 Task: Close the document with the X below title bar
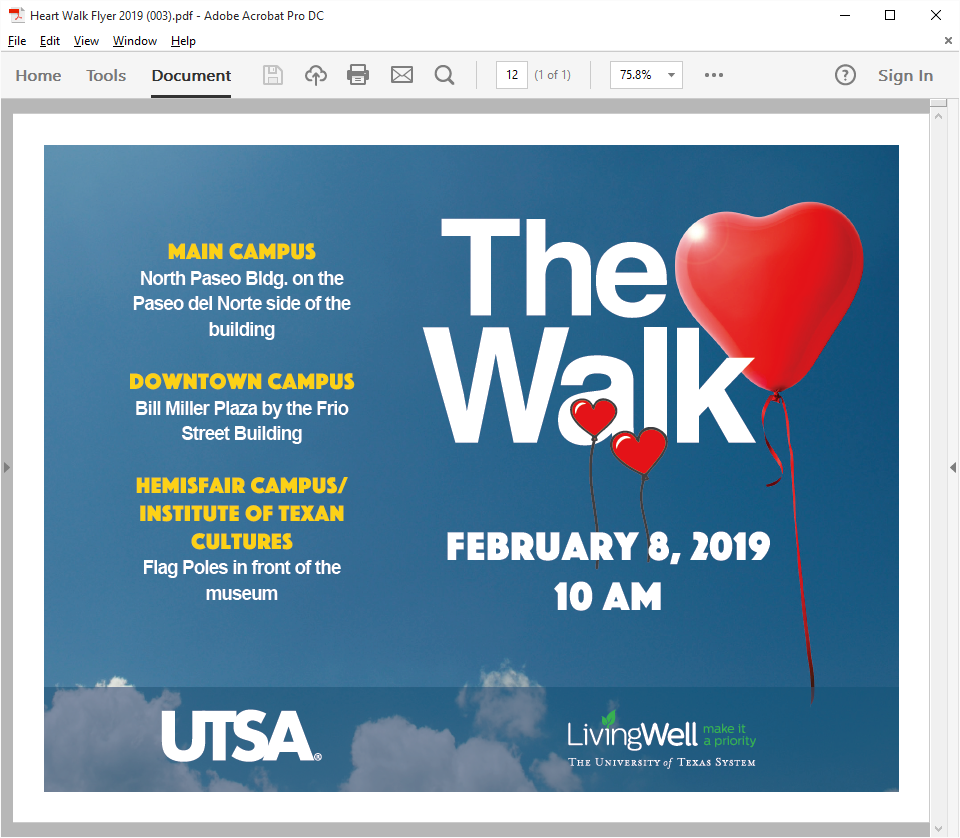948,41
